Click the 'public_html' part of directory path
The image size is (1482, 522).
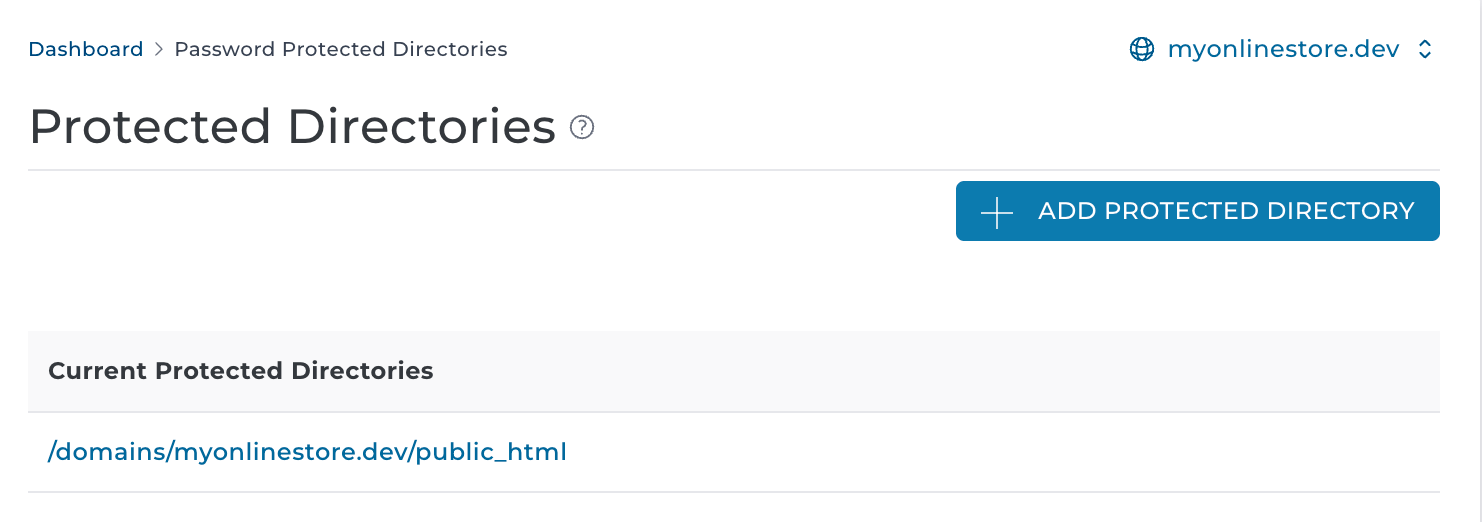(x=491, y=452)
